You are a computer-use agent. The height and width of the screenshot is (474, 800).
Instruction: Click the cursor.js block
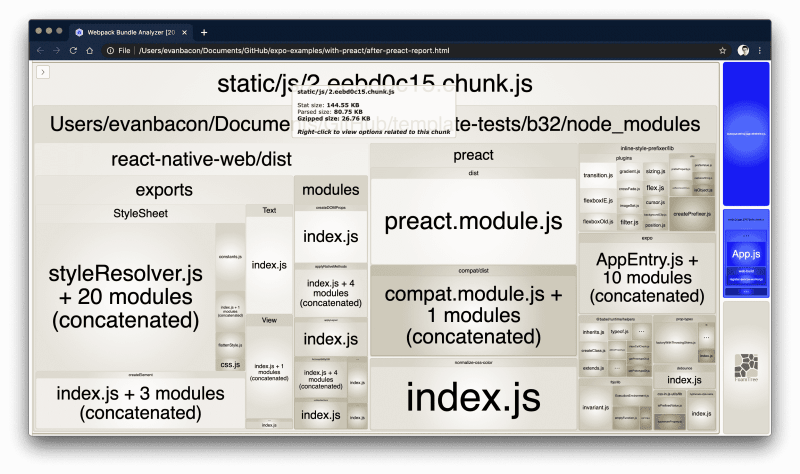tap(655, 202)
